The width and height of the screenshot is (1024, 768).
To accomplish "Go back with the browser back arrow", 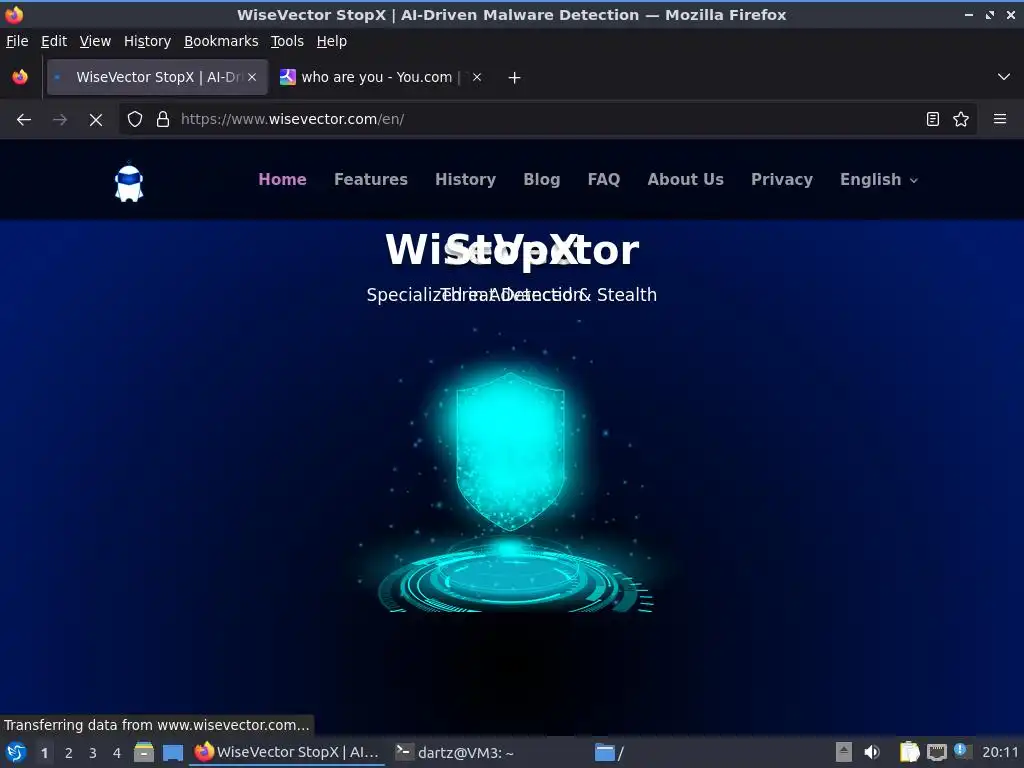I will coord(24,120).
